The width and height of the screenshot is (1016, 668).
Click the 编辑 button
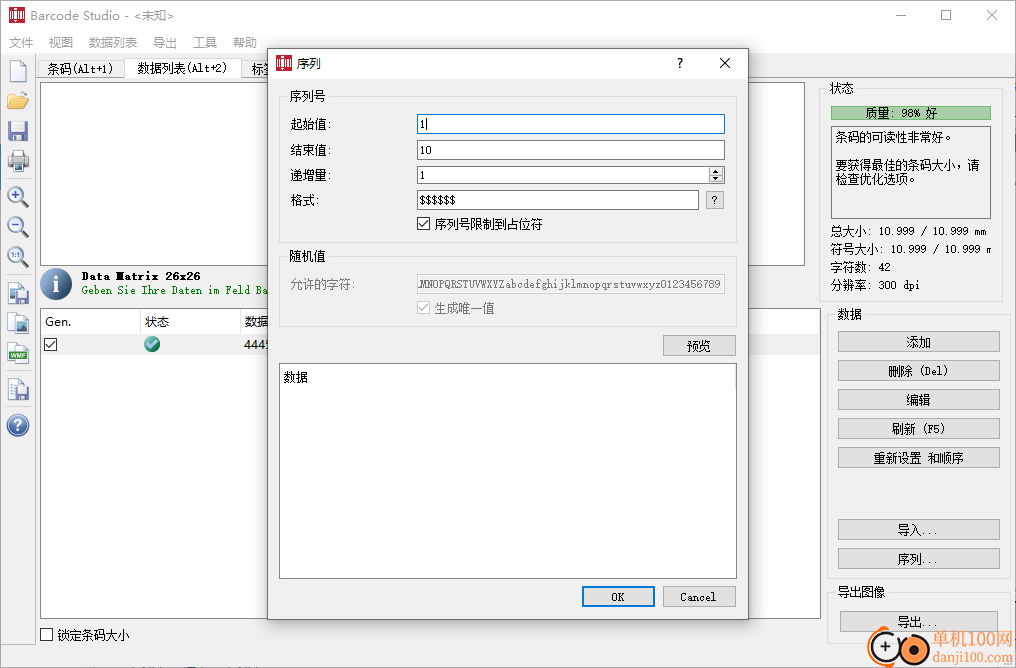coord(918,400)
